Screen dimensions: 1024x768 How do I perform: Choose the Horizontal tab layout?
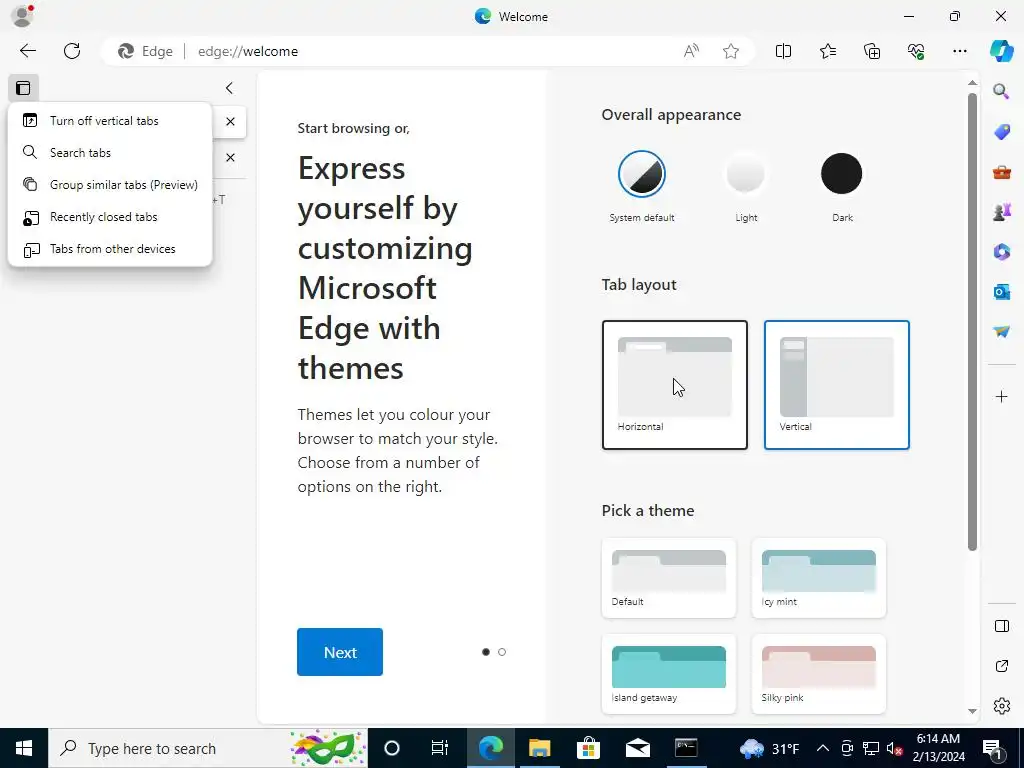(x=675, y=385)
